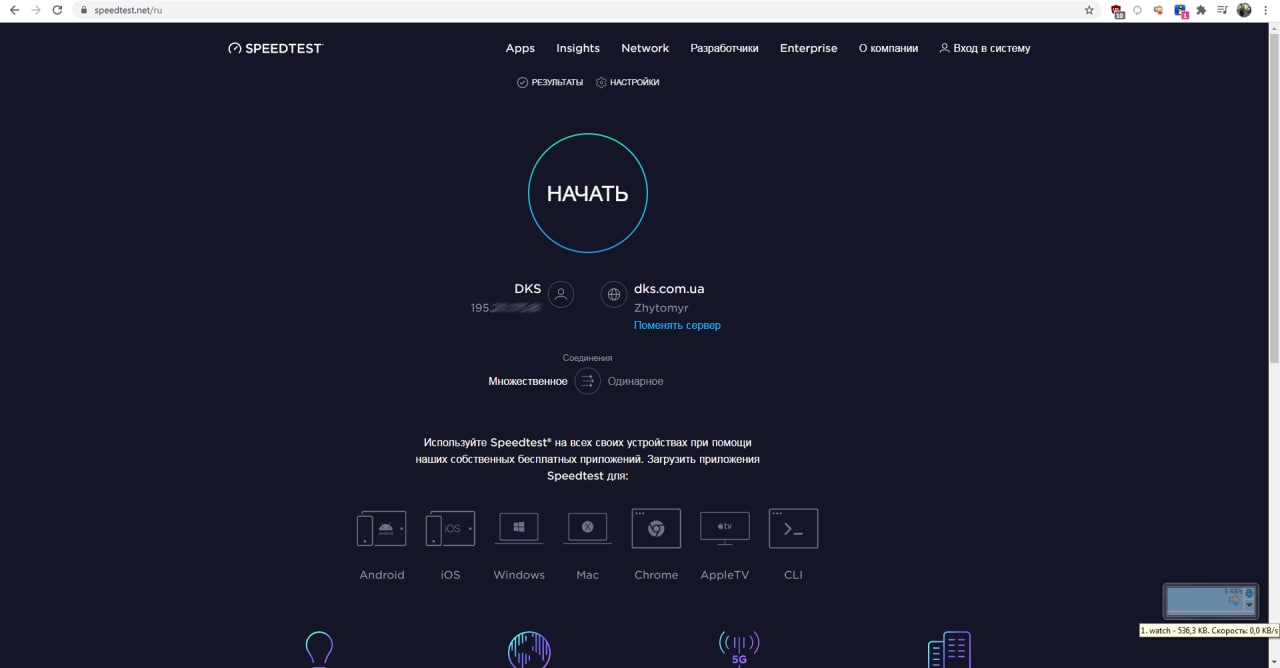Open the Mac app download icon
Viewport: 1280px width, 668px height.
tap(588, 528)
